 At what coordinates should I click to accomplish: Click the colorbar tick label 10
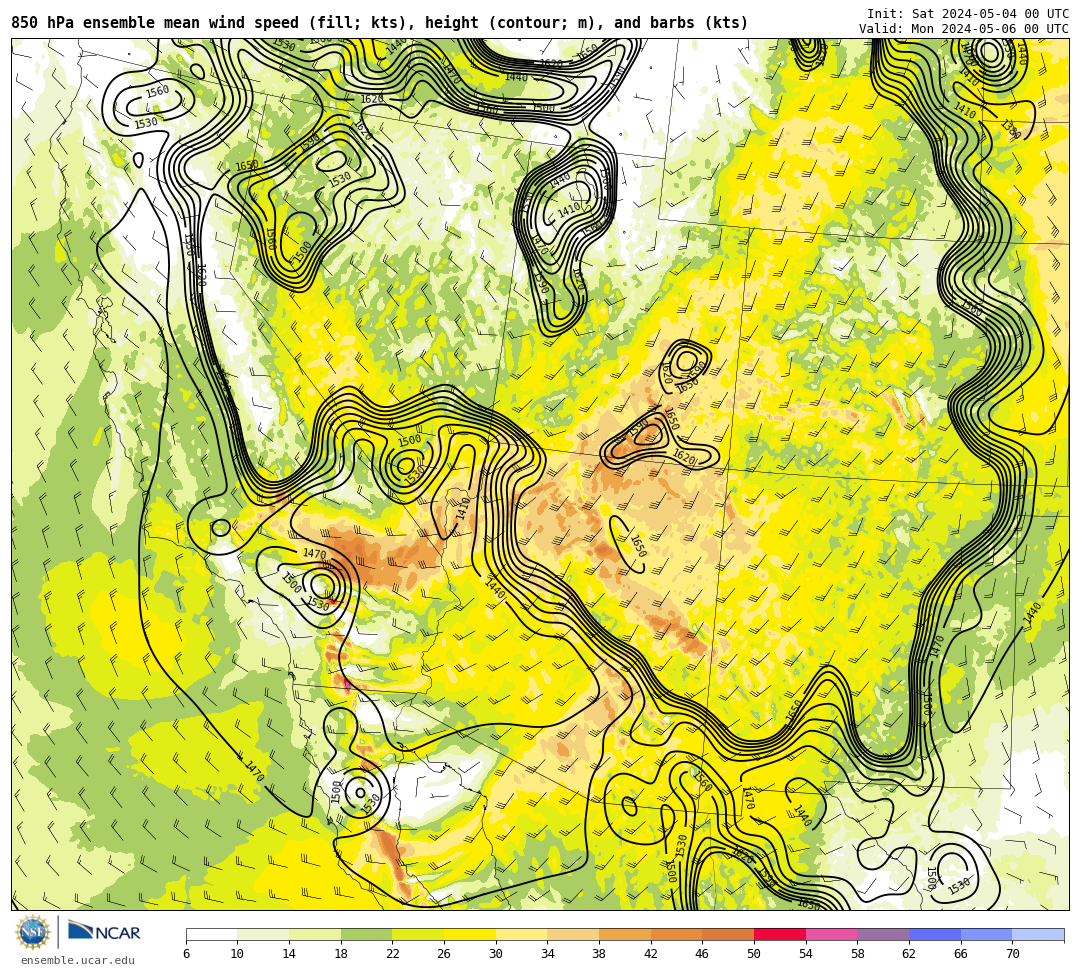coord(238,954)
